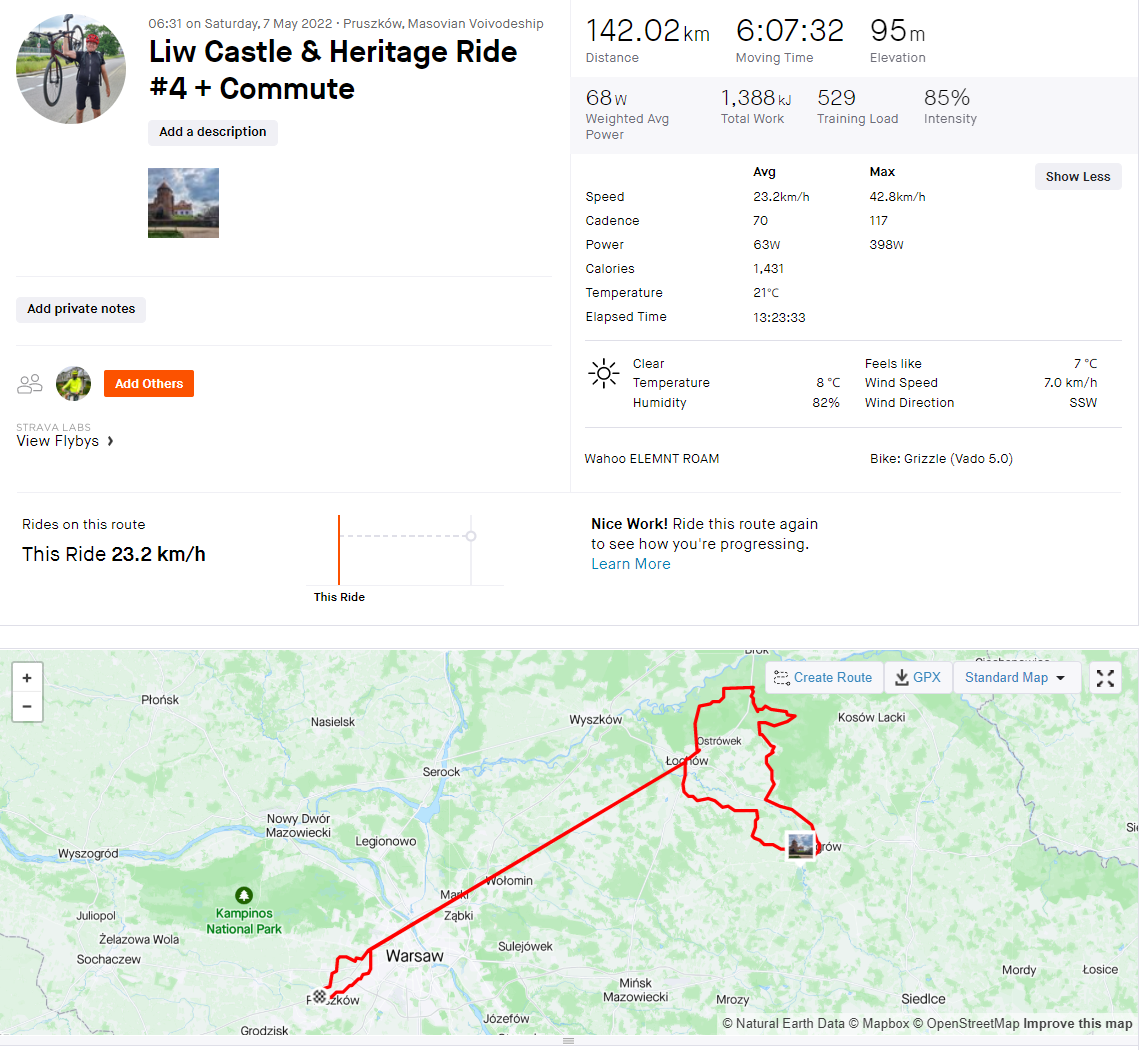The width and height of the screenshot is (1144, 1050).
Task: Click the finish flag marker on the map
Action: (x=319, y=996)
